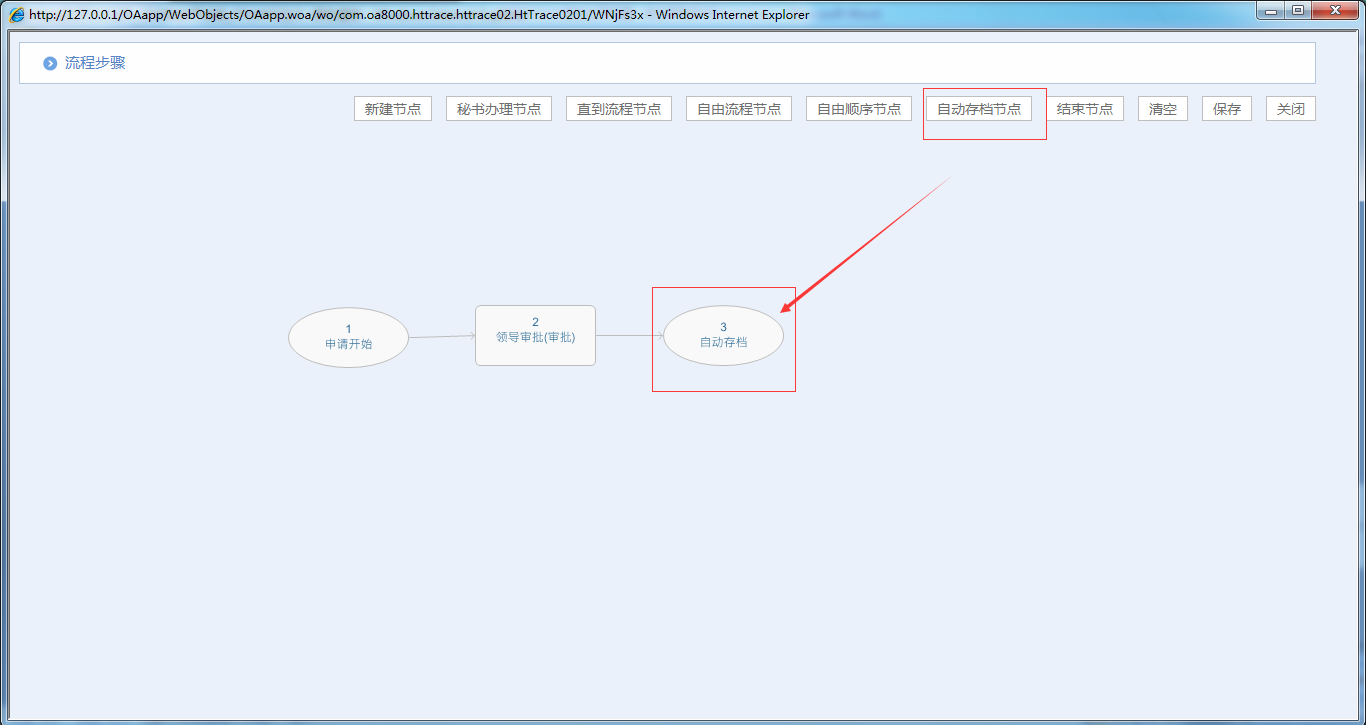Viewport: 1366px width, 725px height.
Task: Select node 3 自动存档 ellipse
Action: 723,336
